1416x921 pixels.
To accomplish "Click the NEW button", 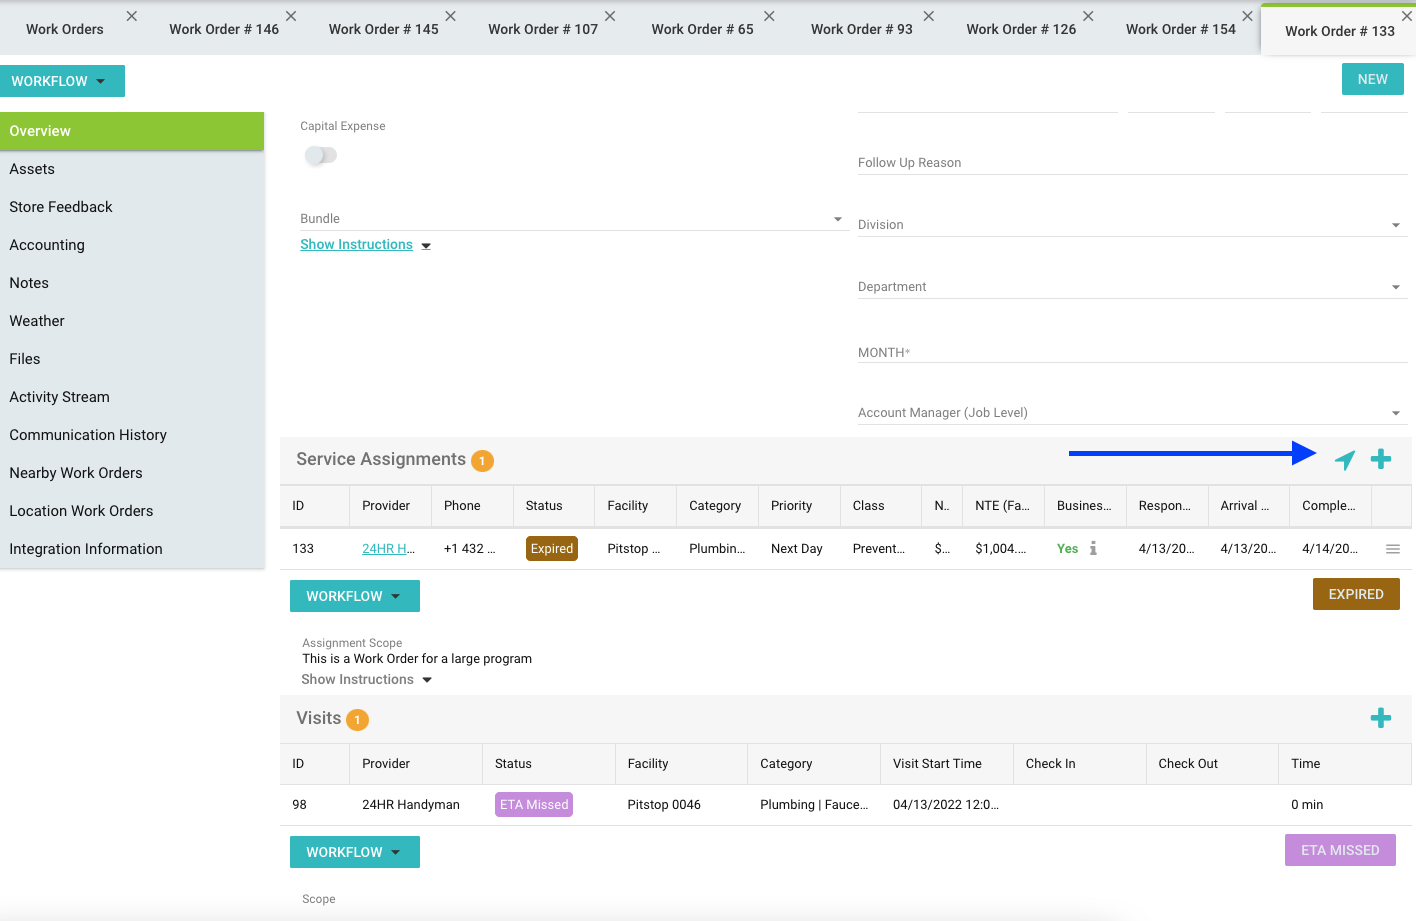I will pos(1372,79).
